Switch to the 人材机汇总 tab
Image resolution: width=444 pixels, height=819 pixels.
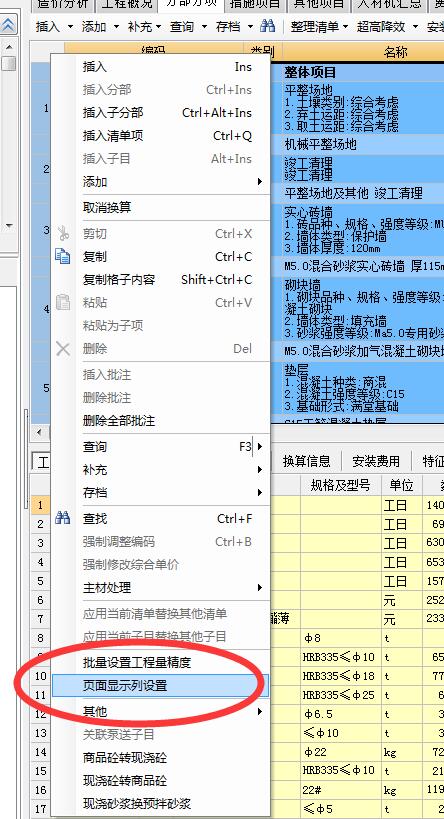(x=389, y=4)
